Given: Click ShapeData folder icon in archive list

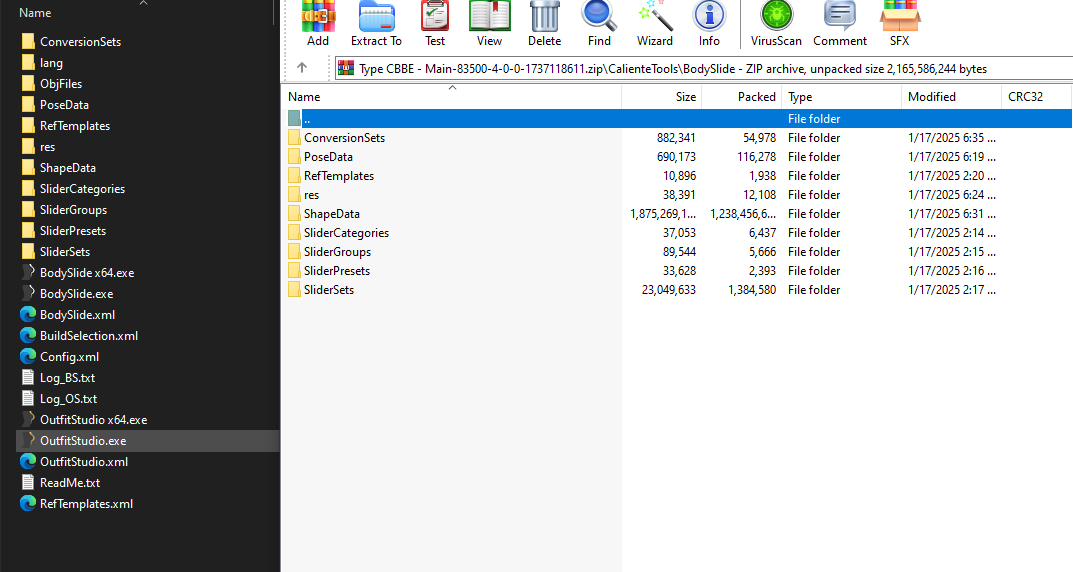Looking at the screenshot, I should point(294,213).
